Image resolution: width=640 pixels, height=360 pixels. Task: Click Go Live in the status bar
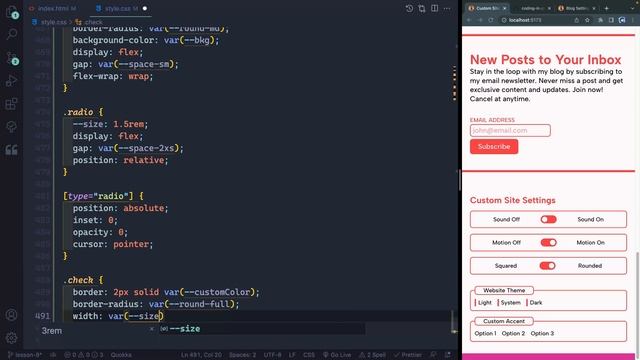[337, 355]
